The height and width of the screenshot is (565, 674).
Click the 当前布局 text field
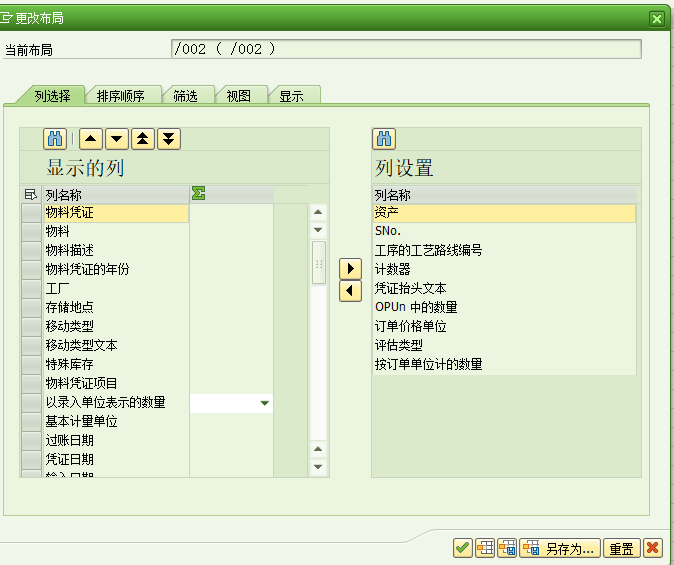pyautogui.click(x=406, y=49)
